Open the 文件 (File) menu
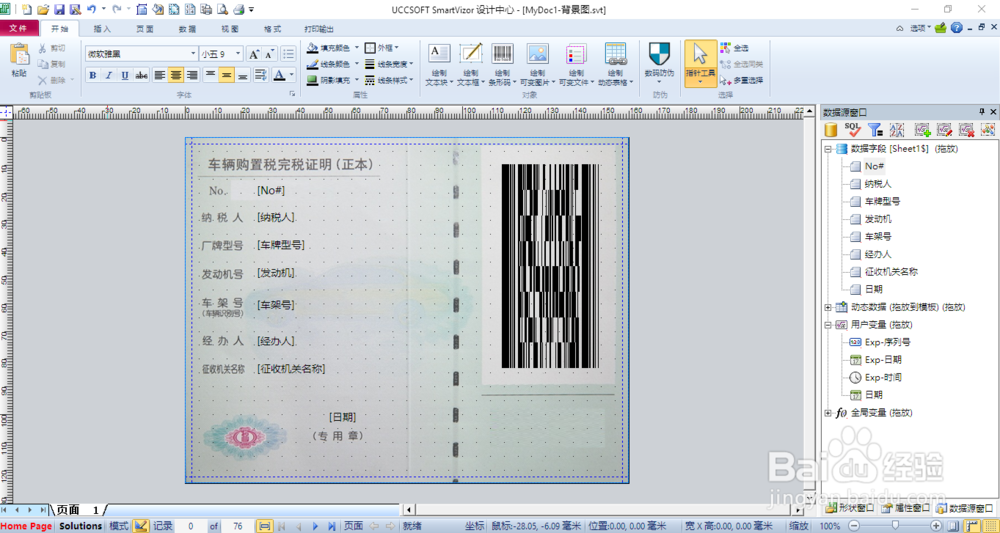This screenshot has width=1000, height=533. [19, 29]
